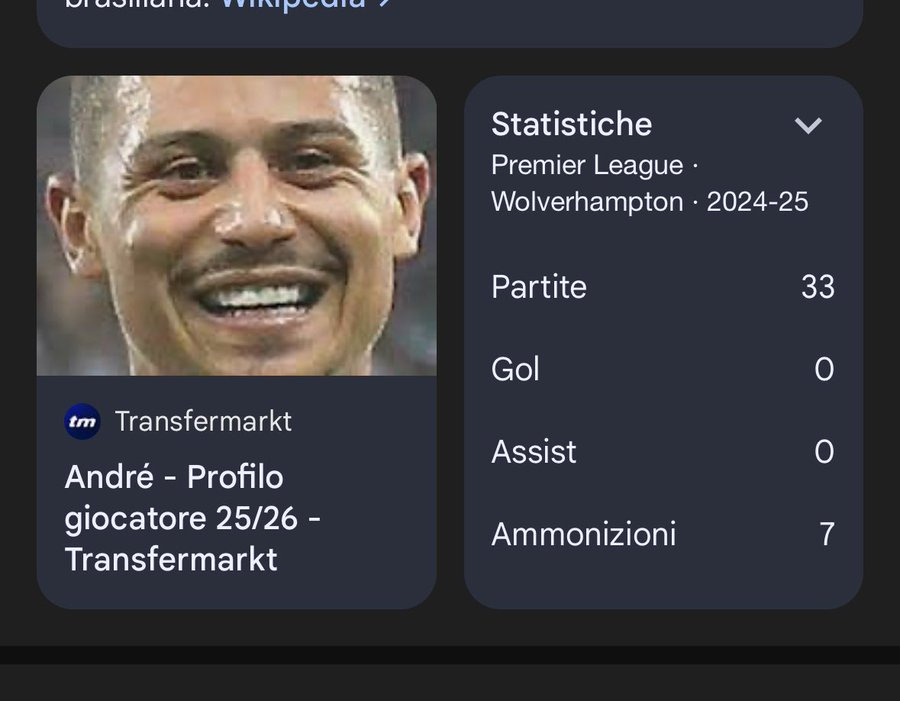Tap the arrow icon after Wikipedia
The height and width of the screenshot is (701, 900).
[x=385, y=3]
